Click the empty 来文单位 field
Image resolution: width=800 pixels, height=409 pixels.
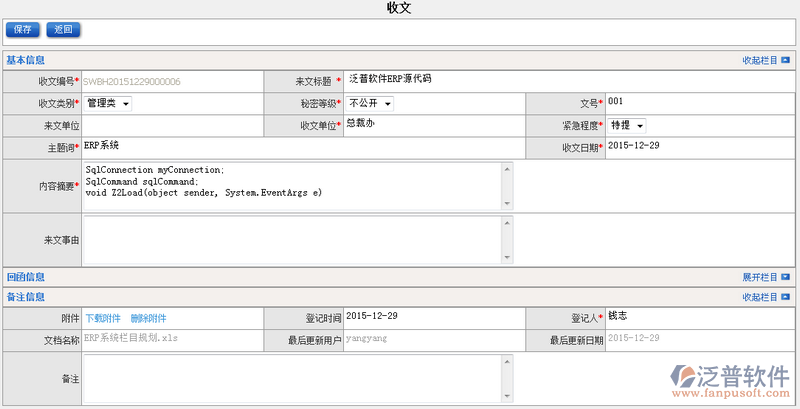pyautogui.click(x=172, y=125)
